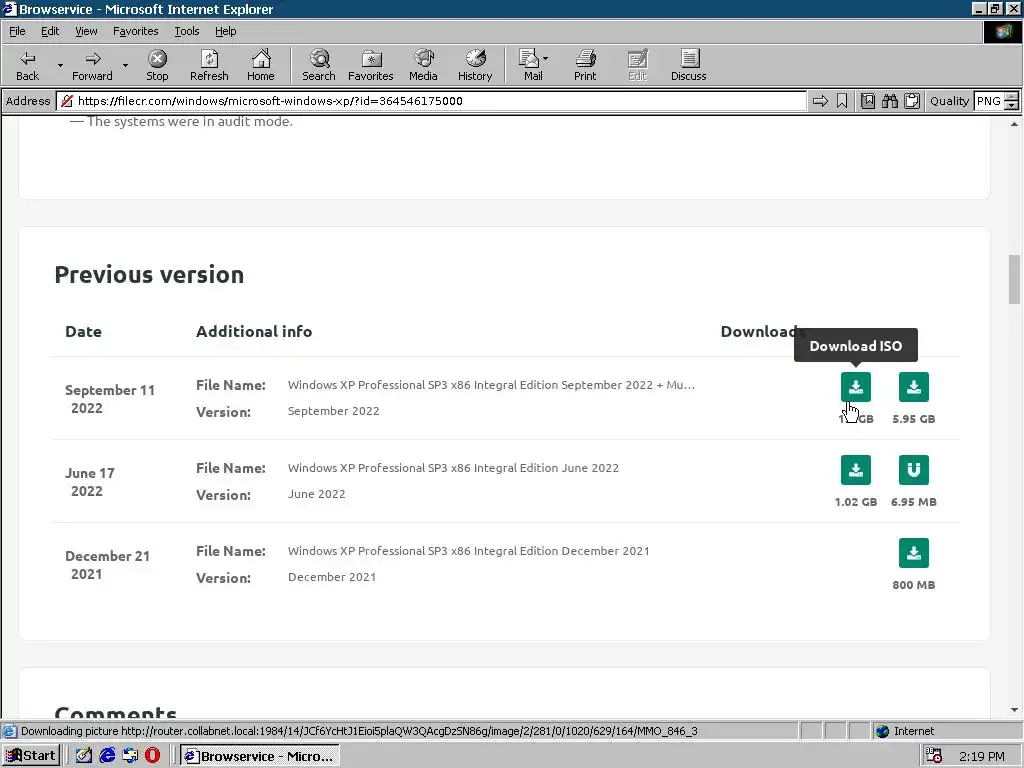The image size is (1024, 768).
Task: Open the Favorites menu
Action: point(135,31)
